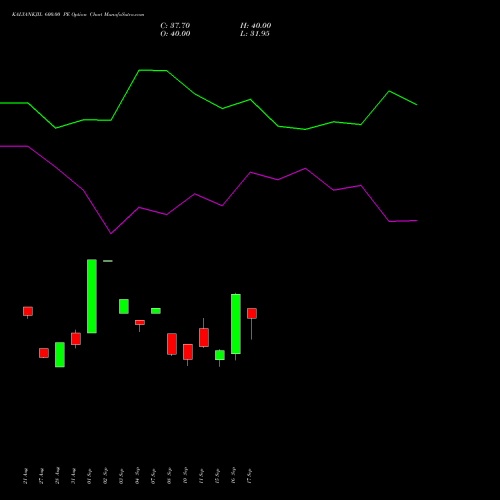
Task: Click the low value "L: 31.95"
Action: point(255,34)
